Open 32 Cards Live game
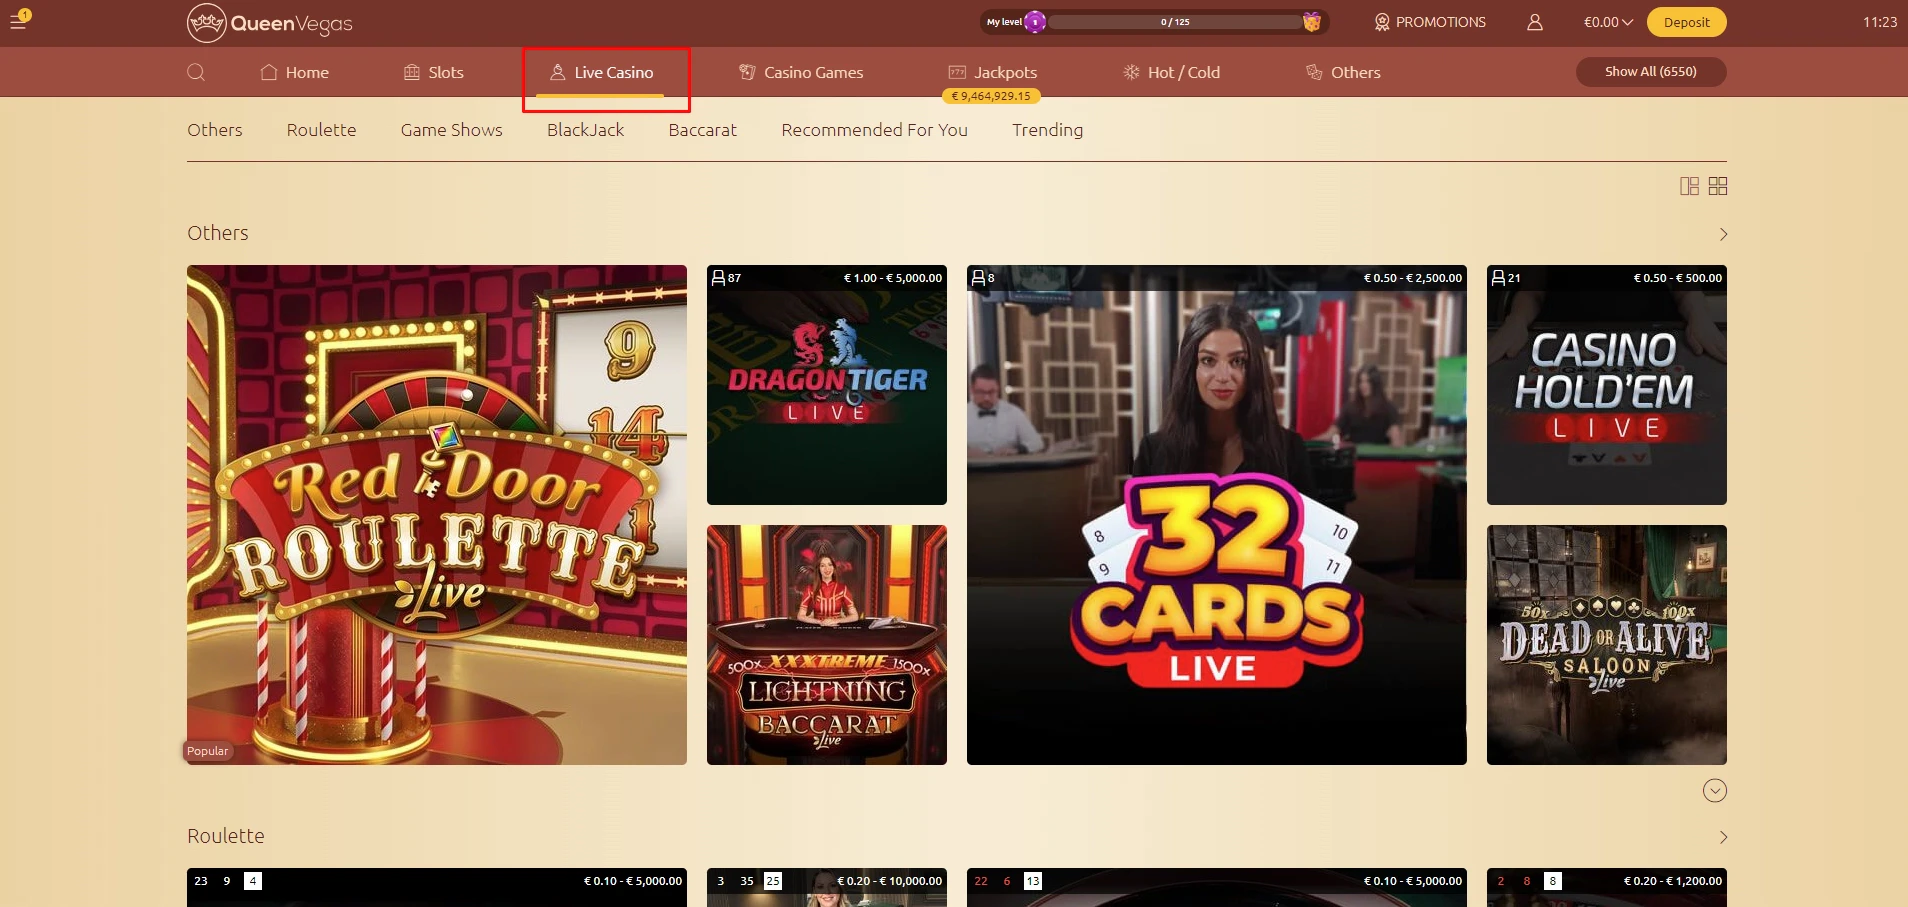 point(1217,515)
